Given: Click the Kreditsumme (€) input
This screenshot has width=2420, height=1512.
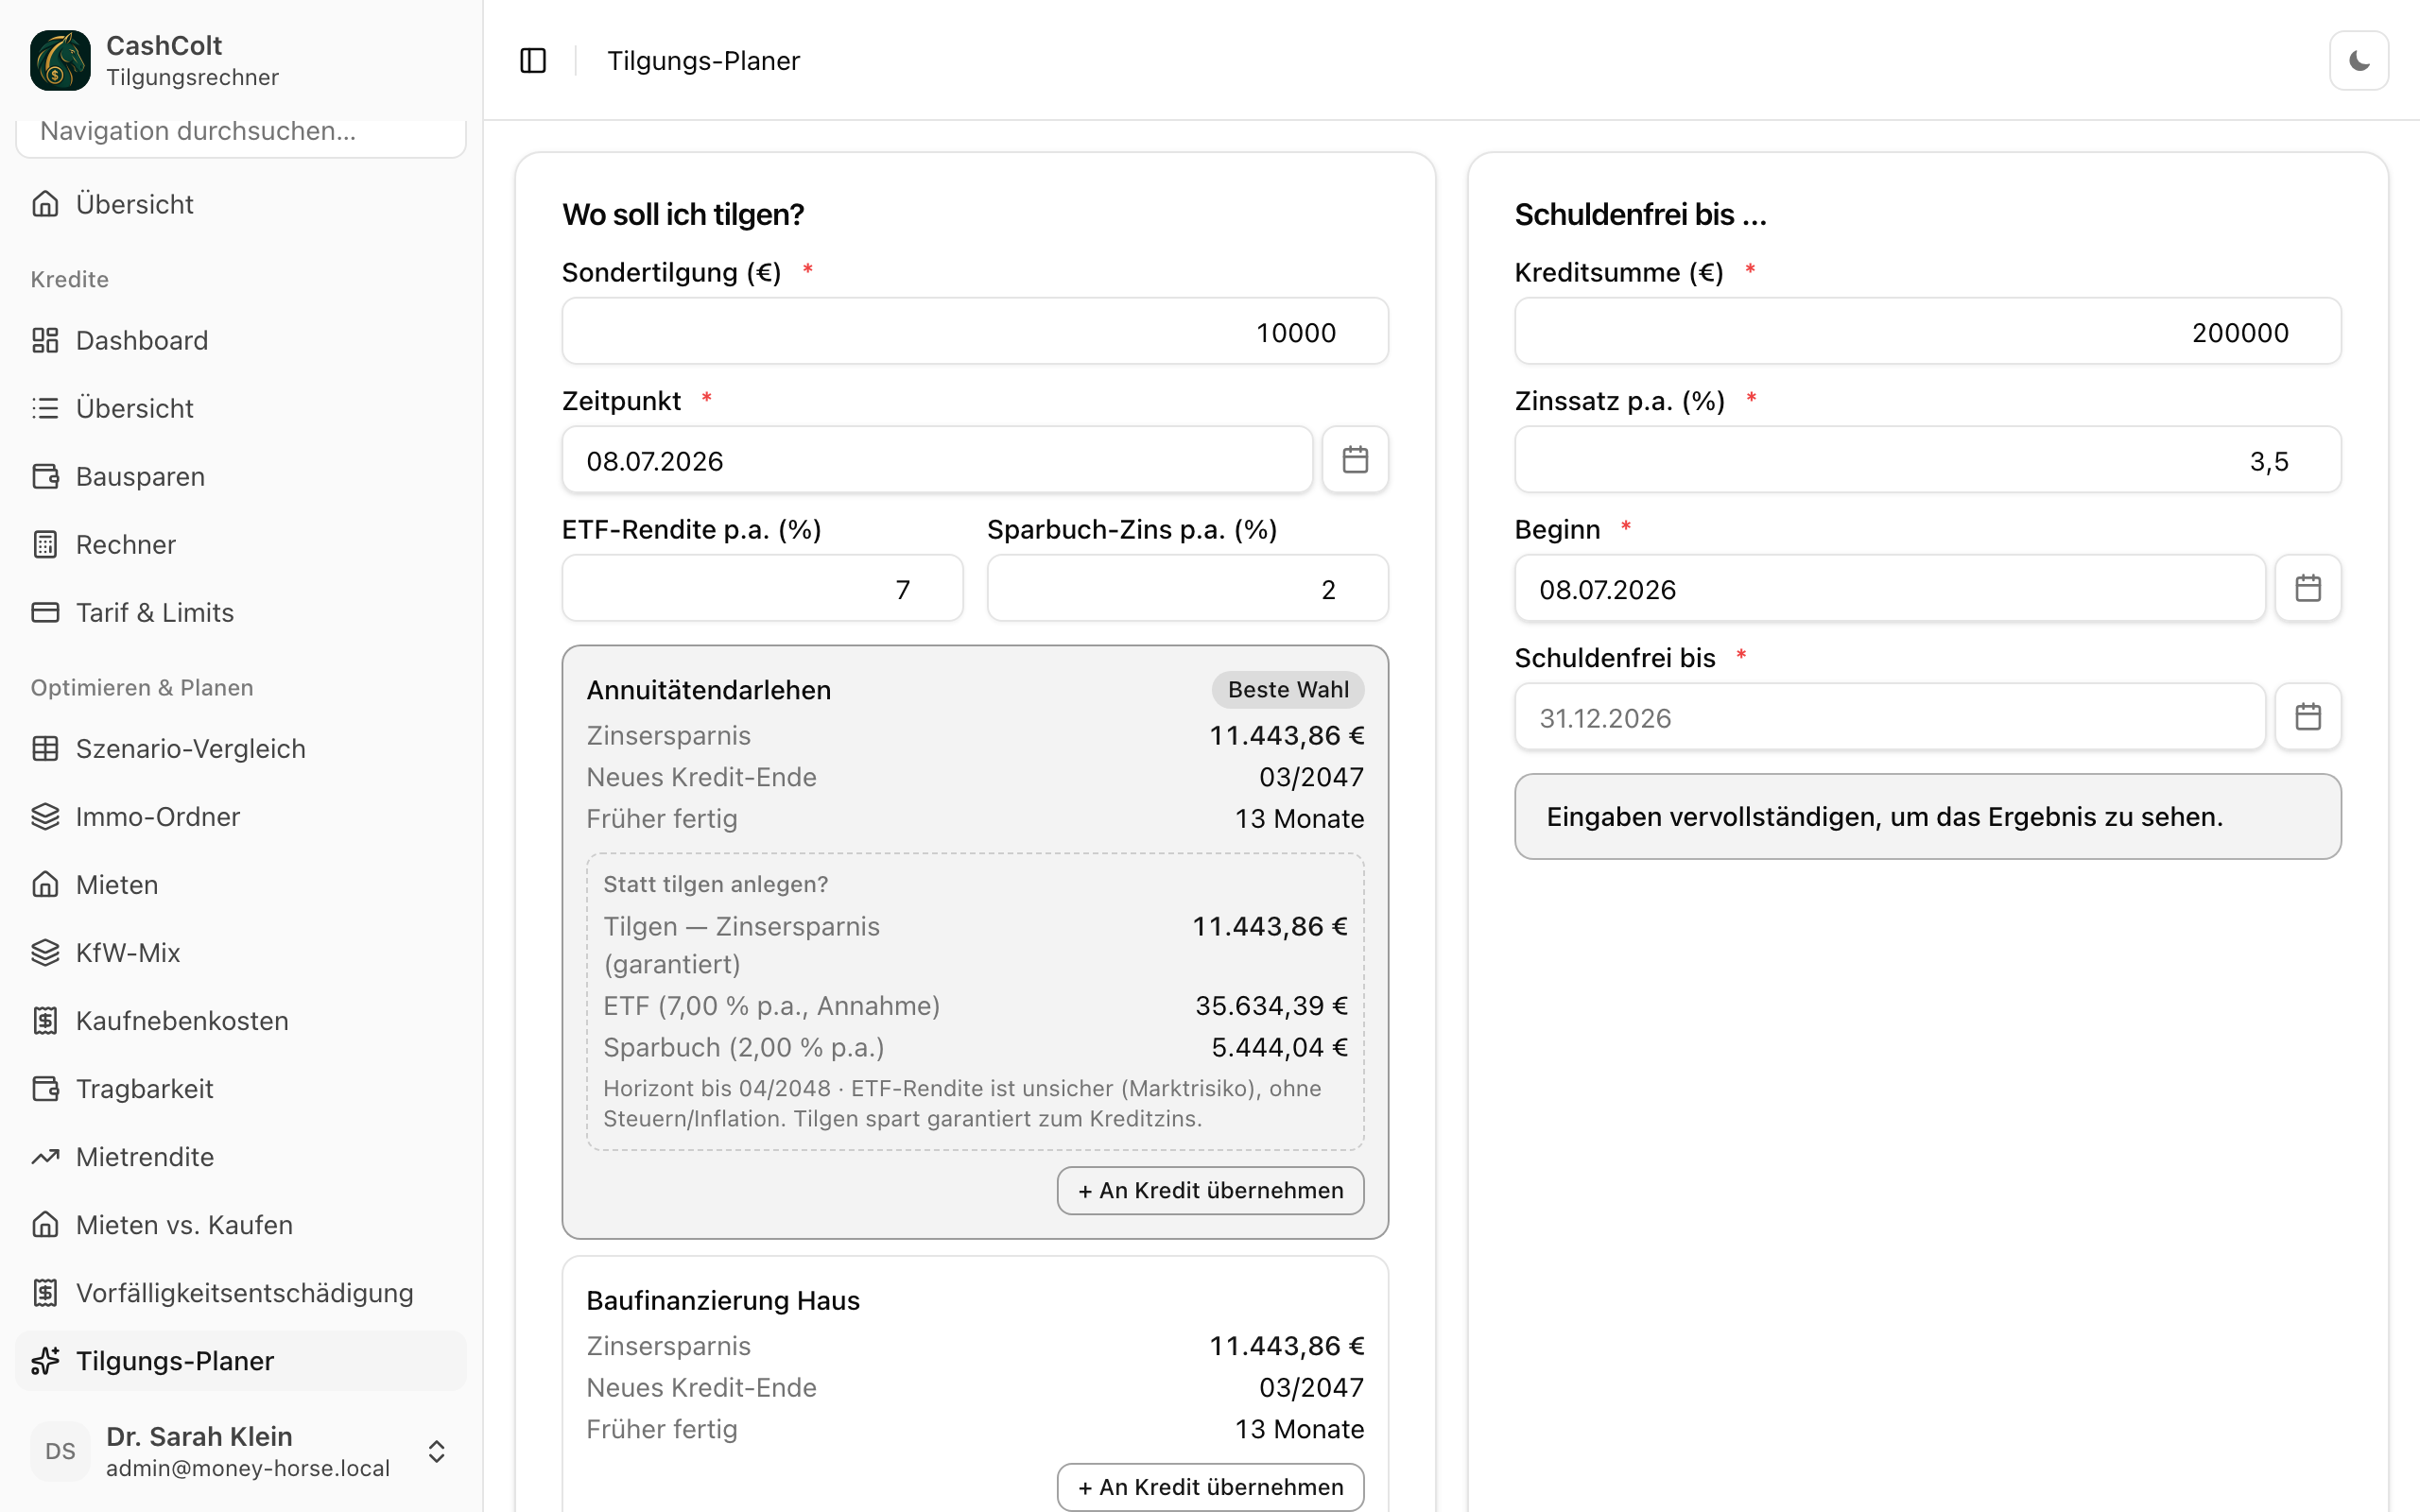Looking at the screenshot, I should pos(1927,331).
